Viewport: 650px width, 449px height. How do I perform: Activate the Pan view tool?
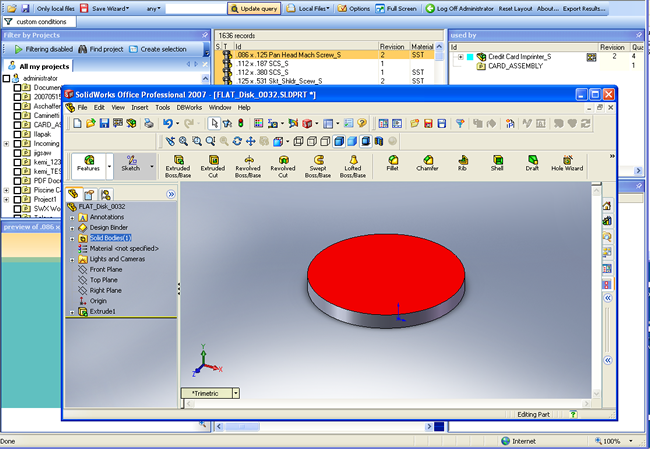[250, 141]
